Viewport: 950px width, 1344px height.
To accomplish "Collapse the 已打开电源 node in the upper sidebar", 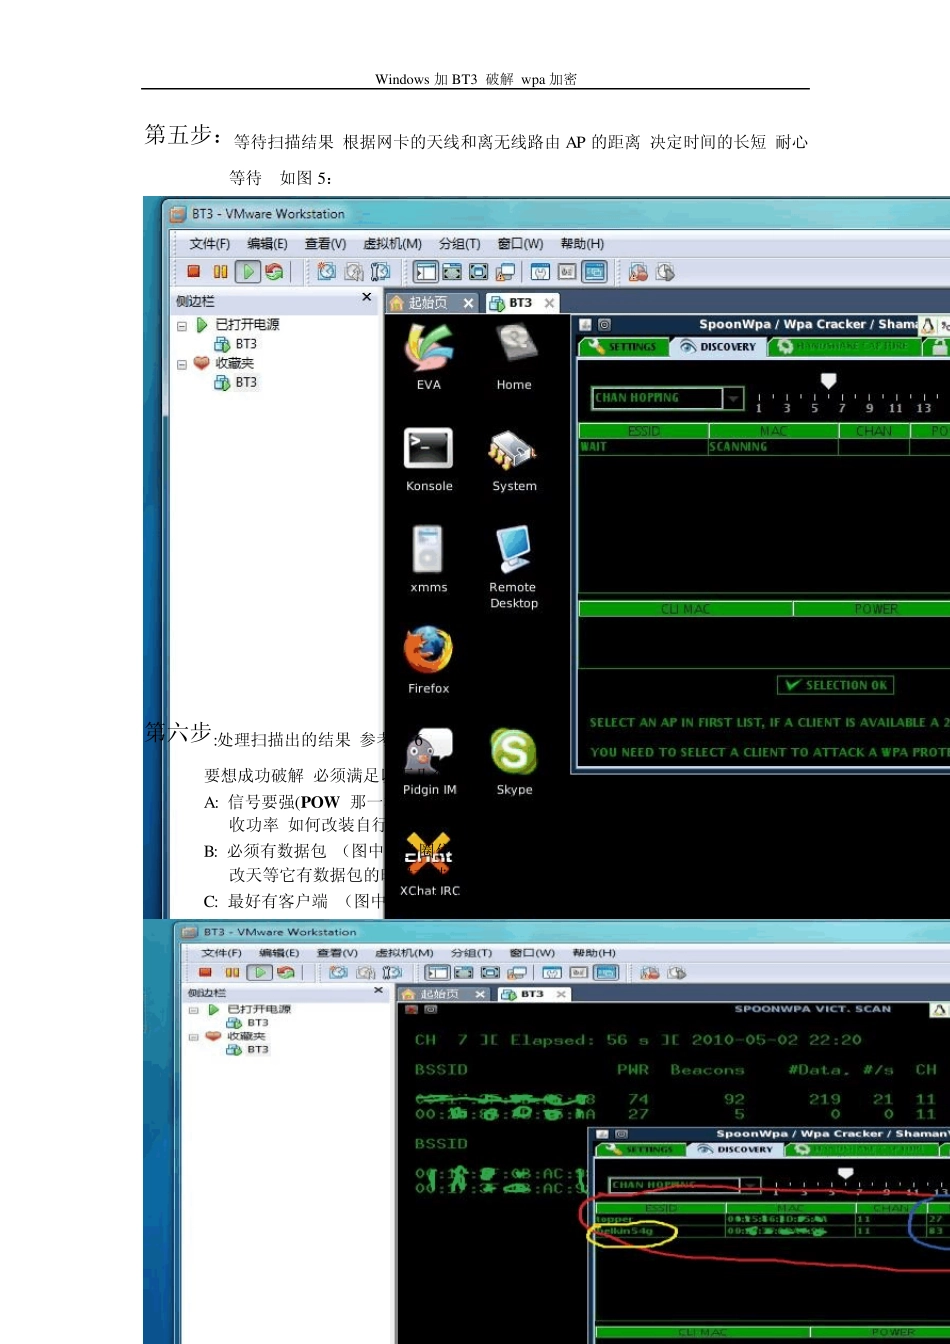I will point(182,326).
